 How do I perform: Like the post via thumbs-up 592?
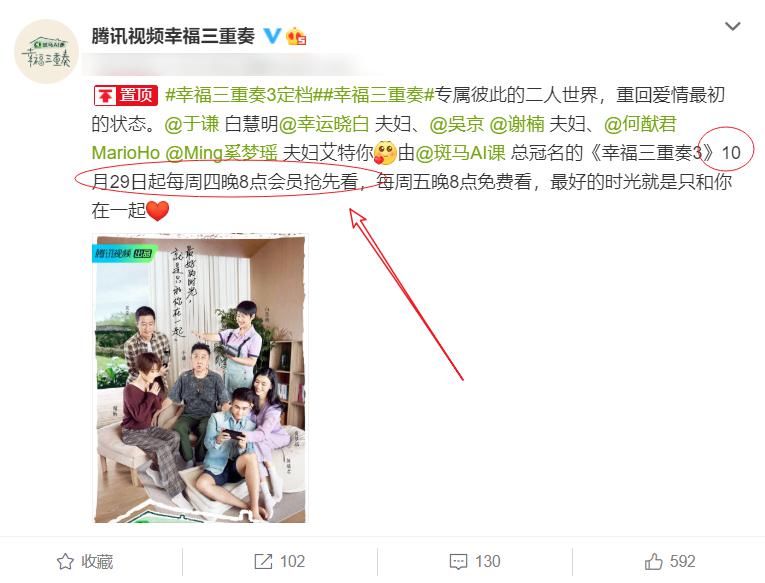pyautogui.click(x=654, y=562)
